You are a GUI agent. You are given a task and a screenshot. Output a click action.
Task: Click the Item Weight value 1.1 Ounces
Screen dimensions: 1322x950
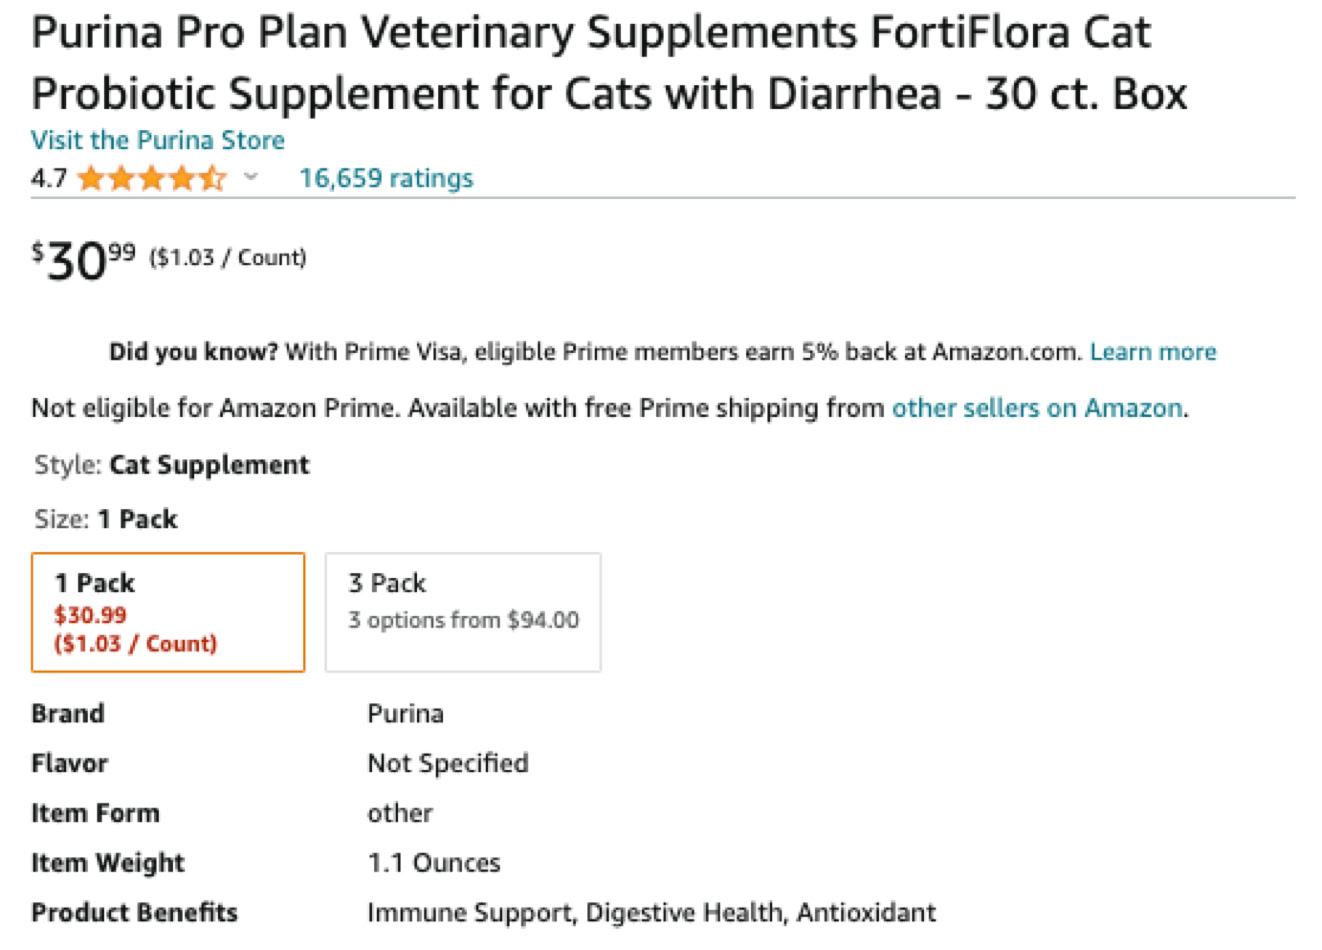(434, 863)
